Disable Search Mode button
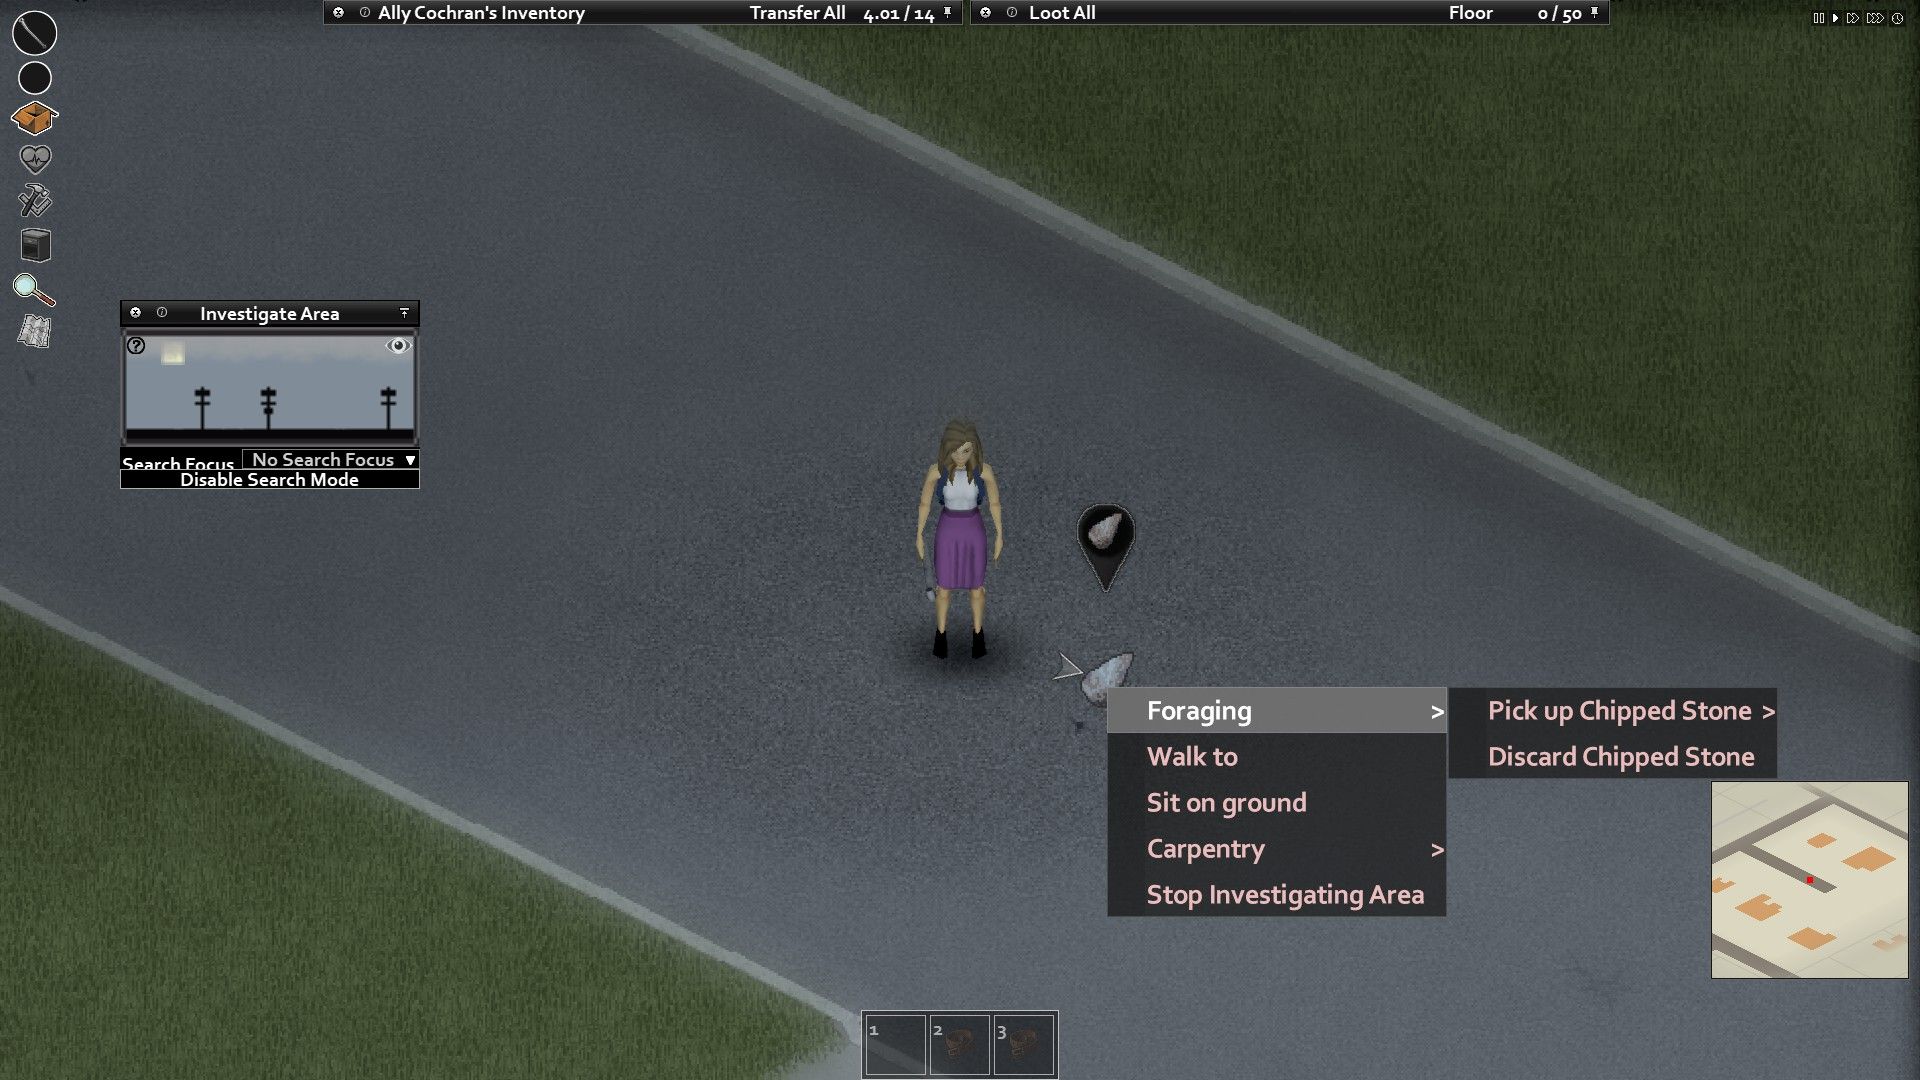This screenshot has height=1080, width=1920. [270, 479]
